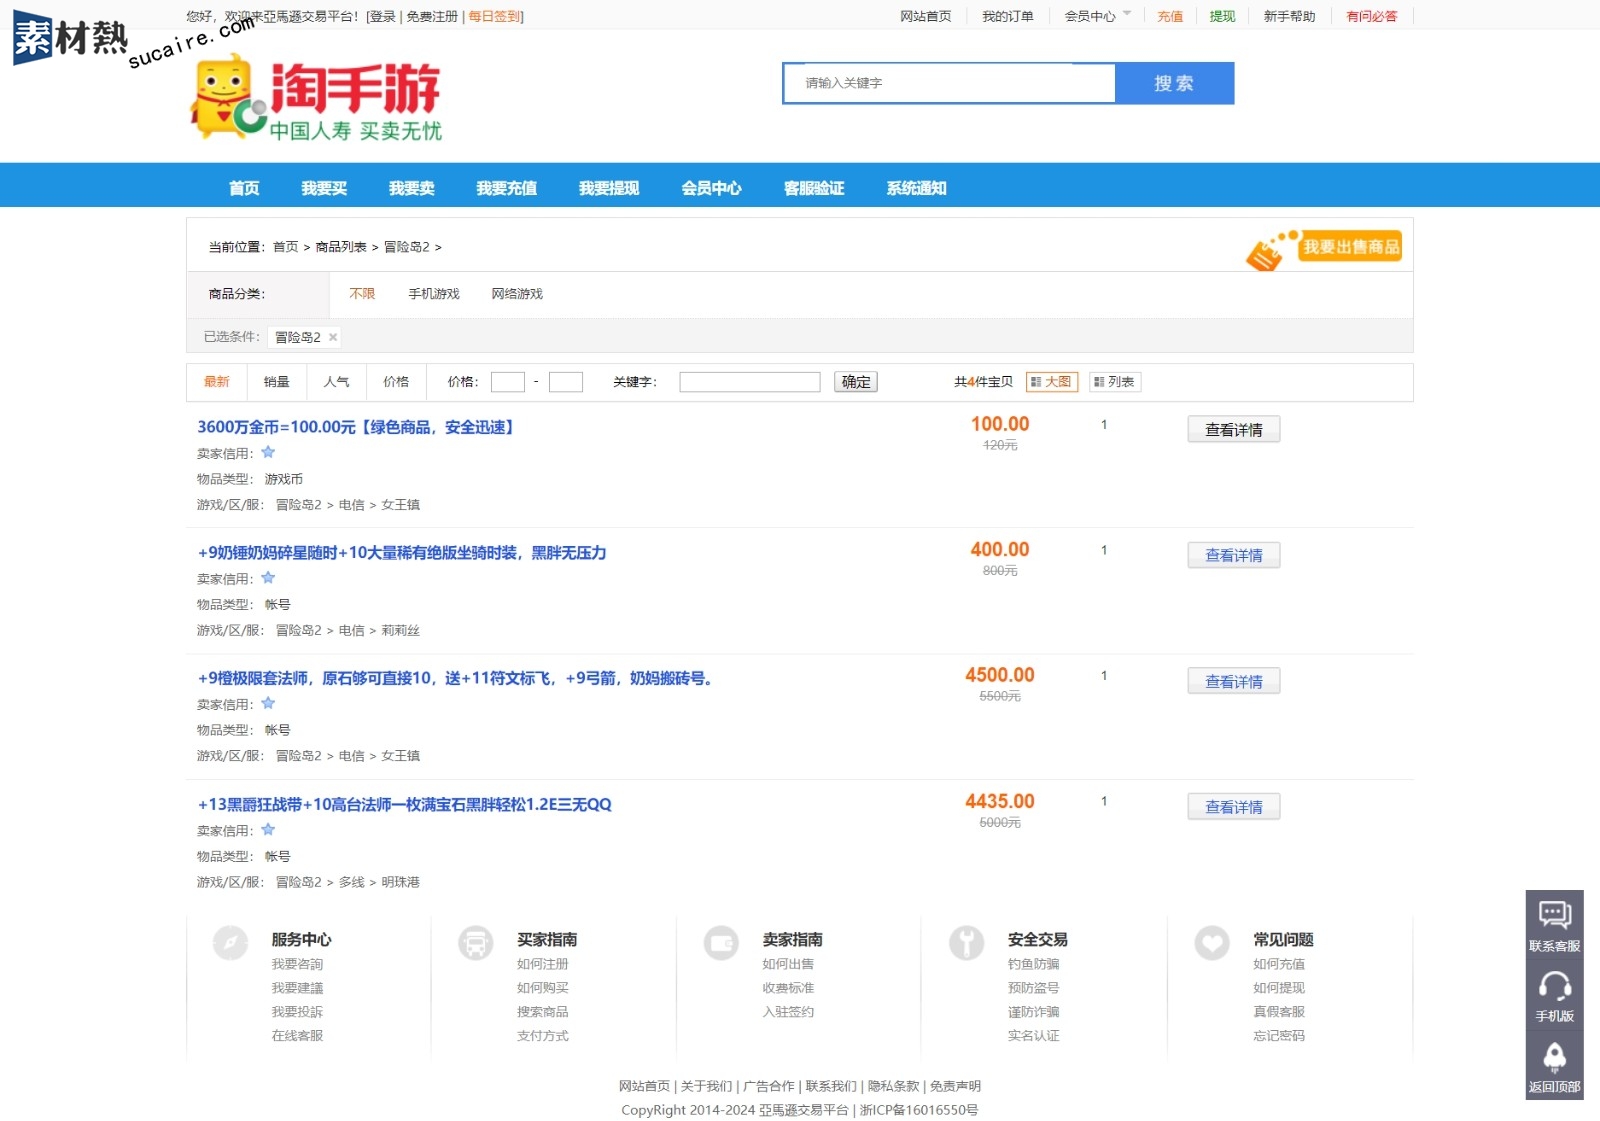The height and width of the screenshot is (1121, 1600).
Task: Open 系统通知 in the navigation bar
Action: [917, 188]
